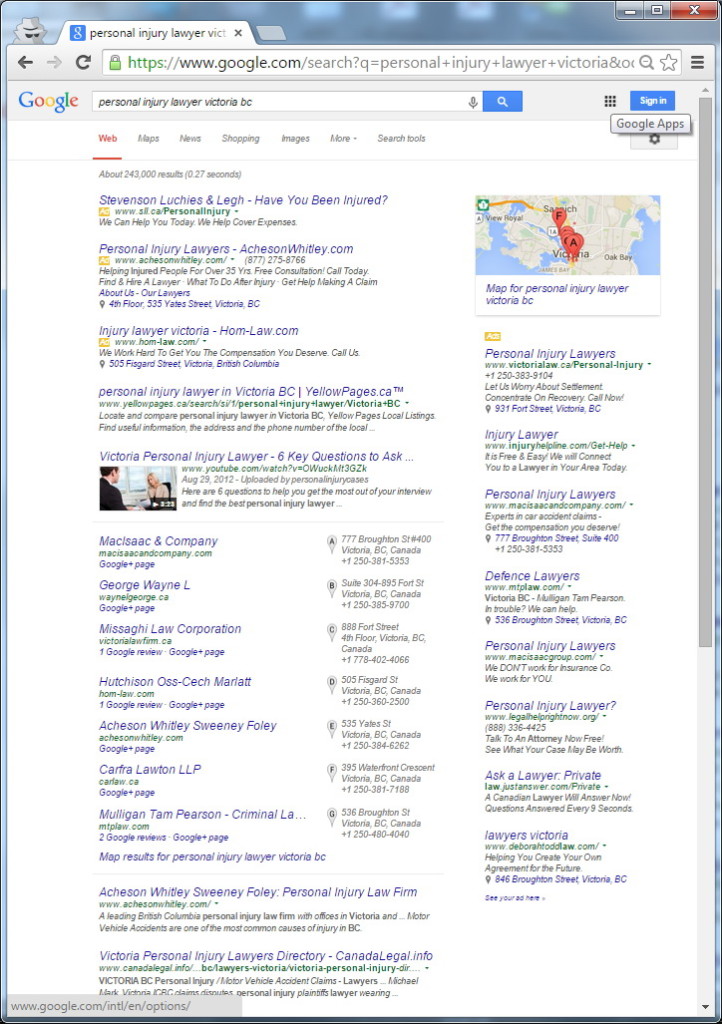Open 'Map for personal injury lawyer victoria bc' link
This screenshot has height=1024, width=722.
click(557, 294)
